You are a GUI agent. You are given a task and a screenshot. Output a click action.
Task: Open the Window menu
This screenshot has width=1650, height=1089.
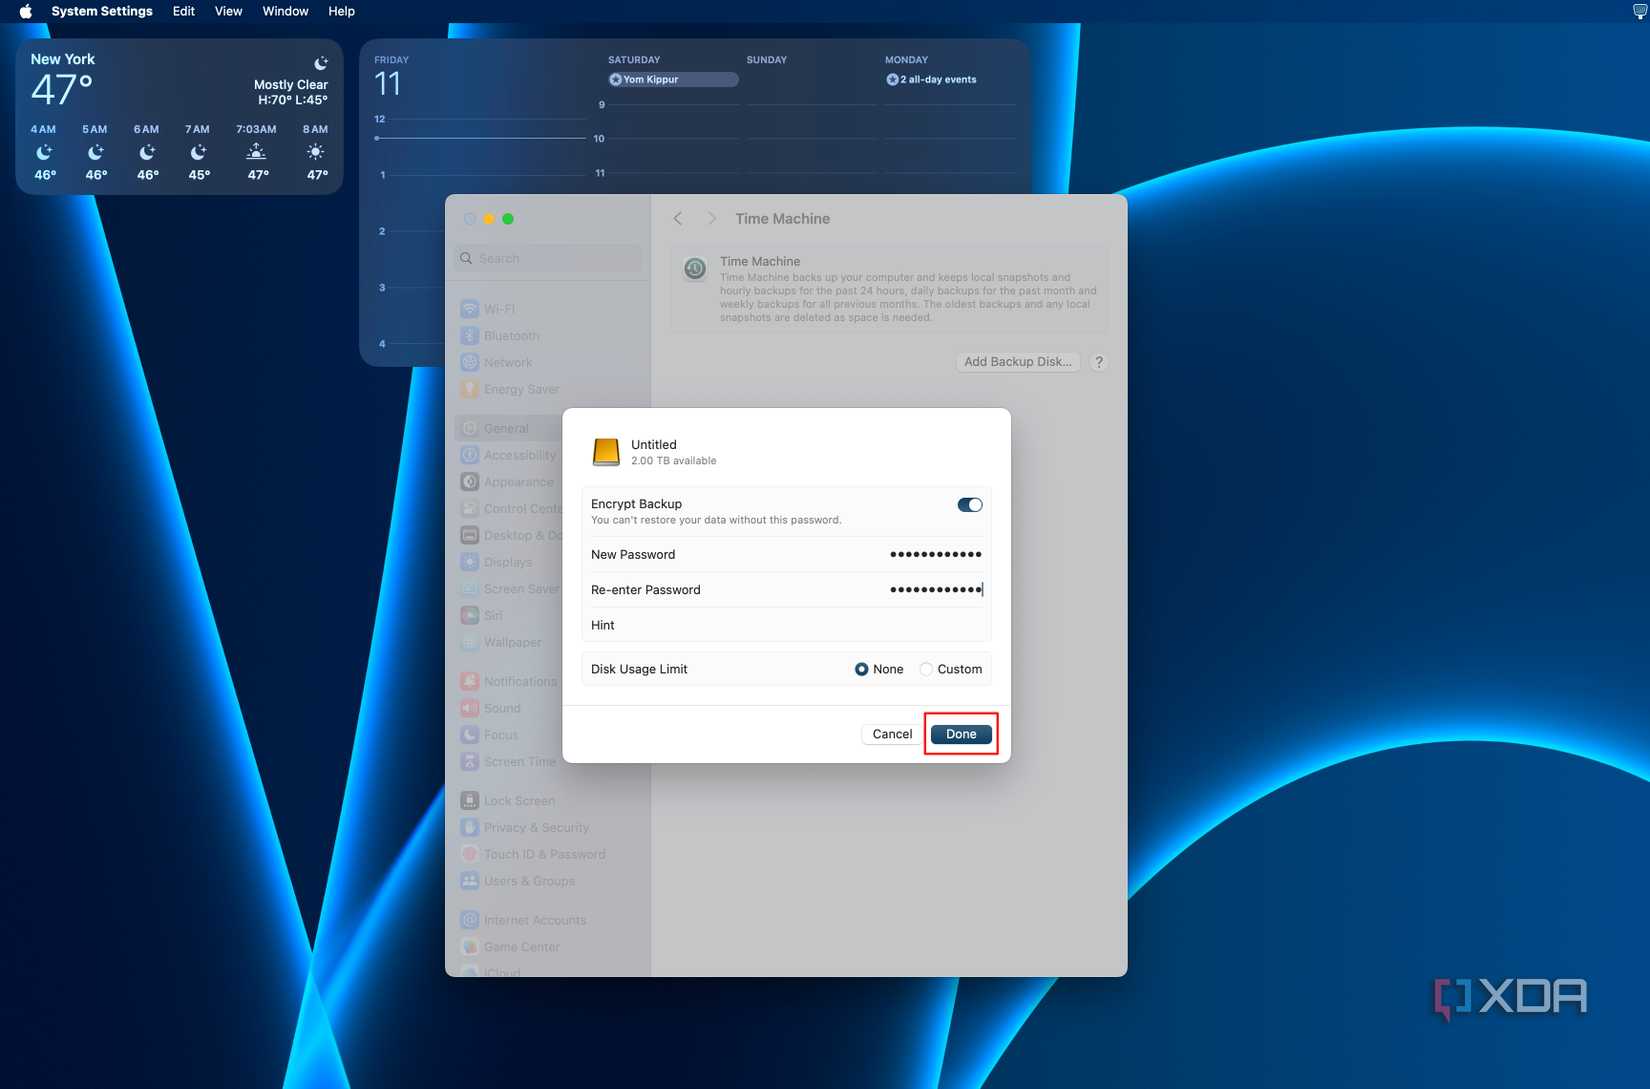285,11
